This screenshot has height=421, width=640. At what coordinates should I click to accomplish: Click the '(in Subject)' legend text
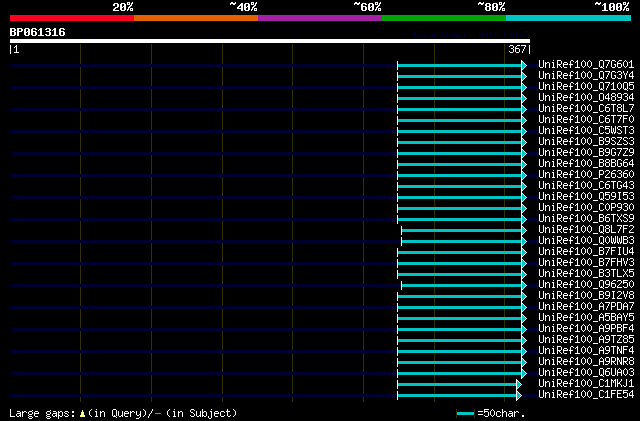[201, 413]
